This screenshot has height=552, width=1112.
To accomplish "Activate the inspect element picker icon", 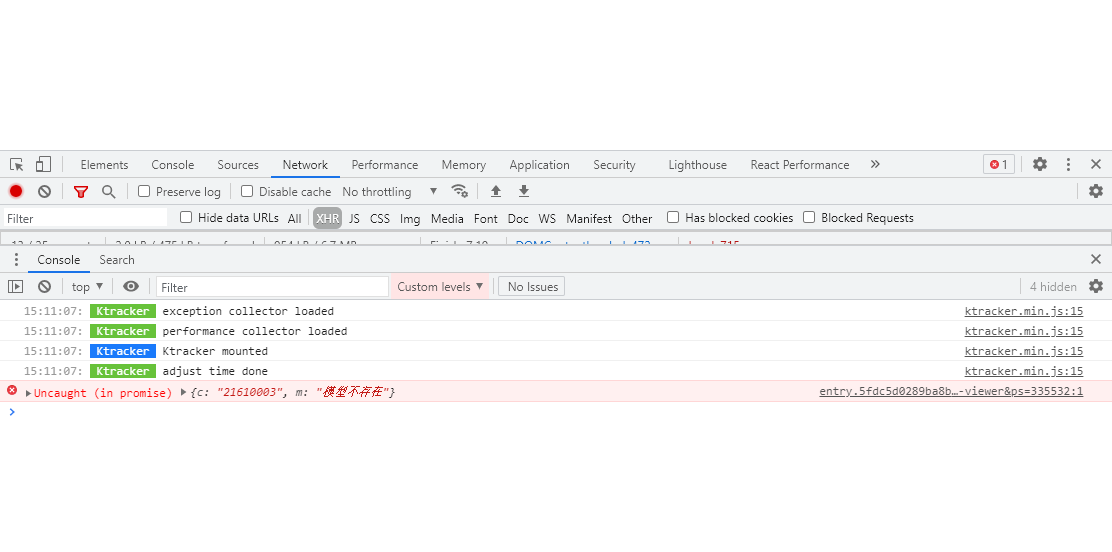I will 16,165.
